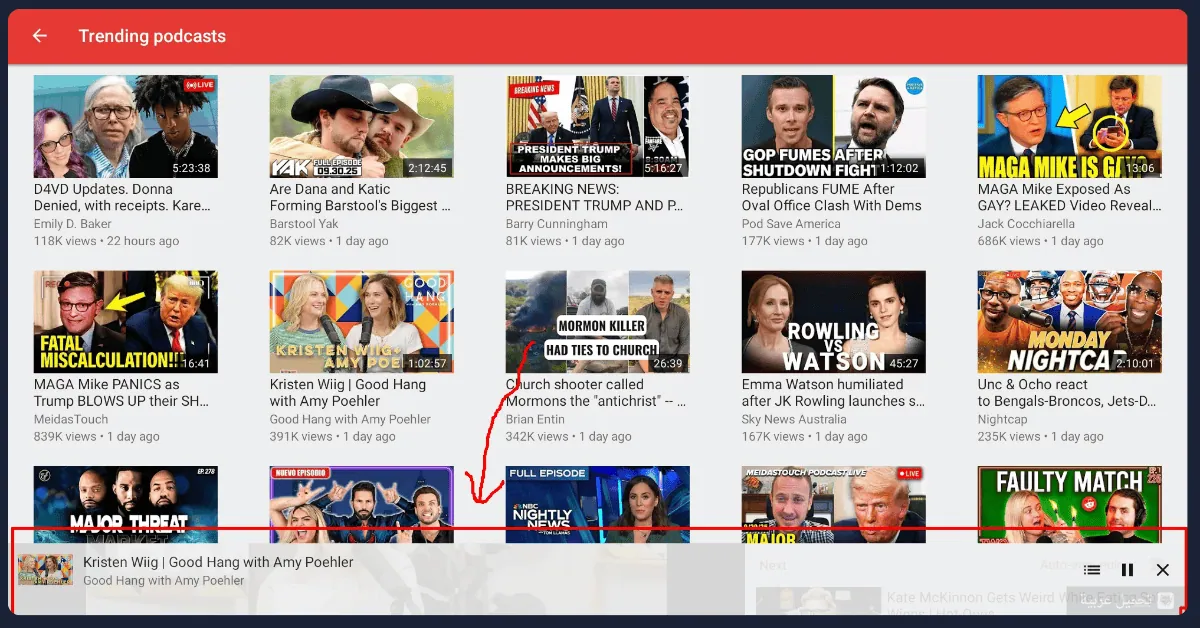Click "391K views • 1 day ago" text
The width and height of the screenshot is (1200, 628).
(x=333, y=437)
